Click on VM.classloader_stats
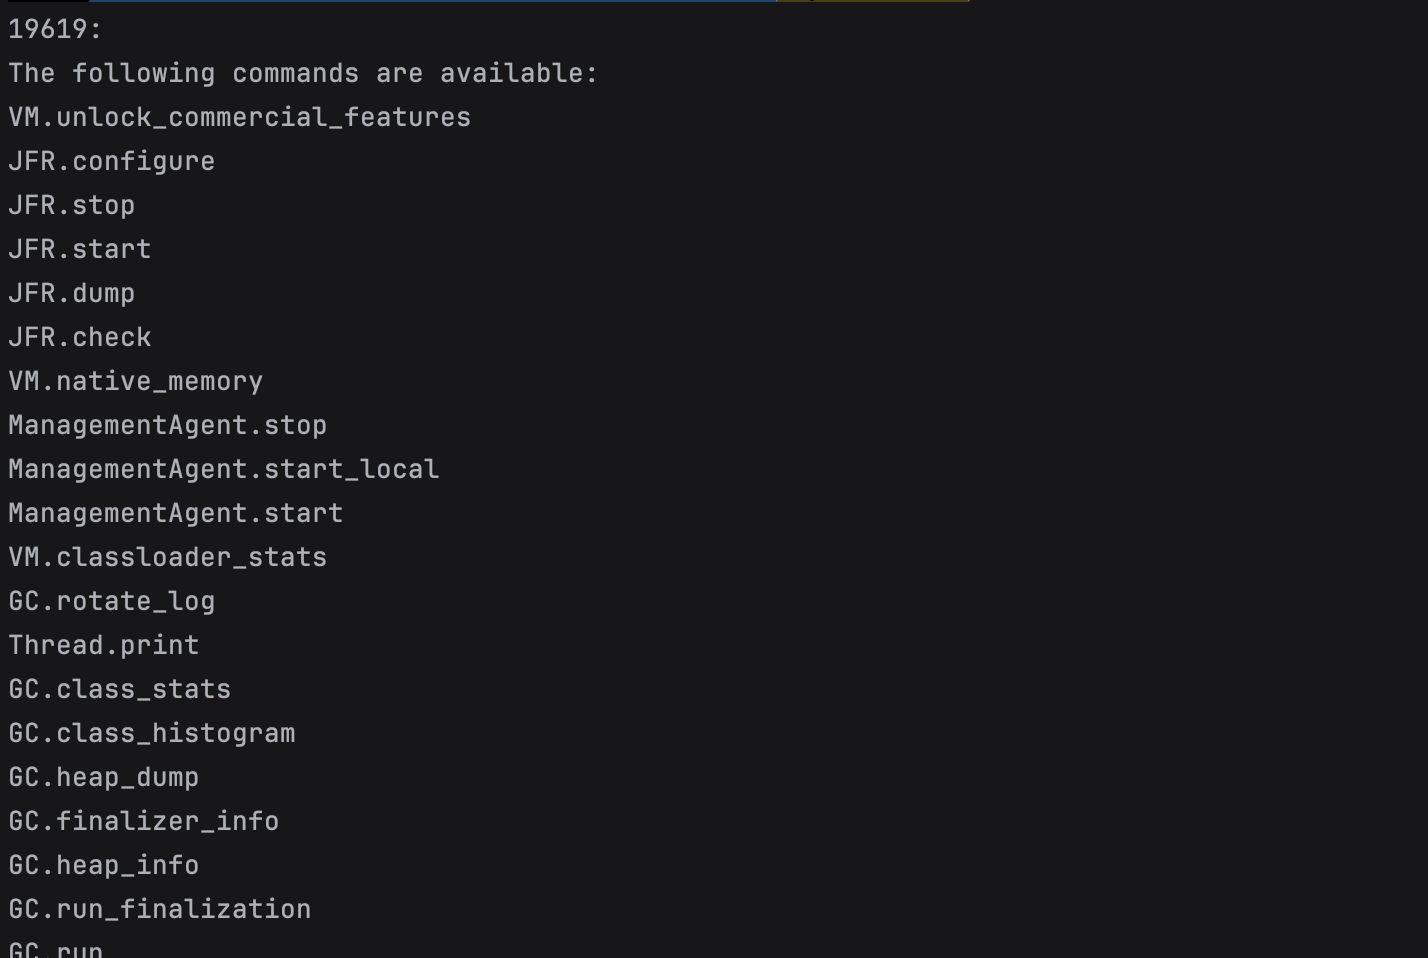 click(x=167, y=557)
